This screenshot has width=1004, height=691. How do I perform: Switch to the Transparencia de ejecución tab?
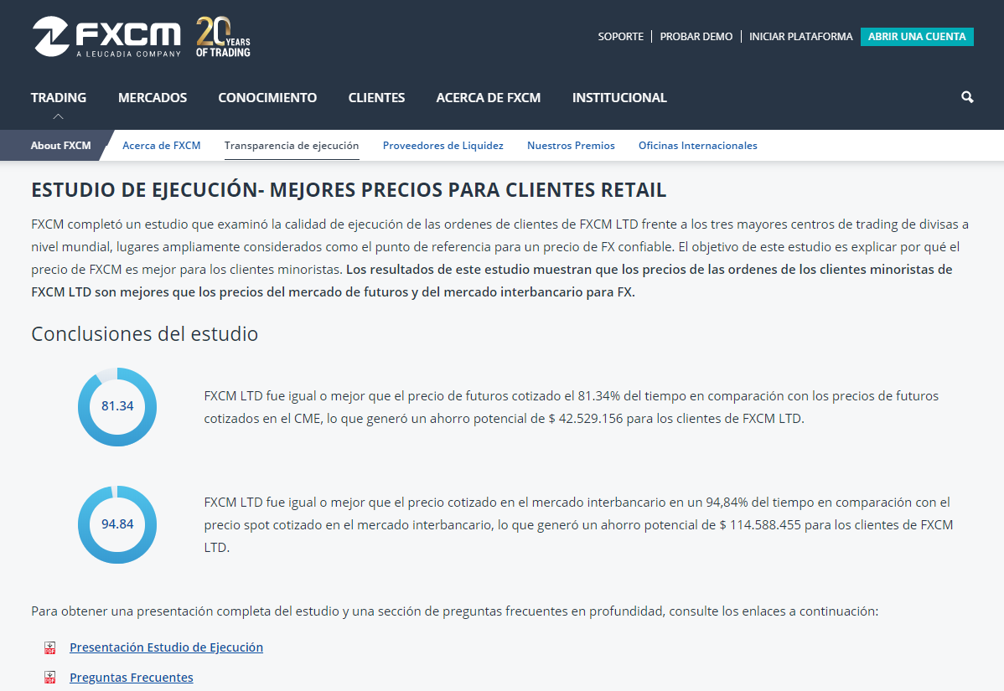291,145
